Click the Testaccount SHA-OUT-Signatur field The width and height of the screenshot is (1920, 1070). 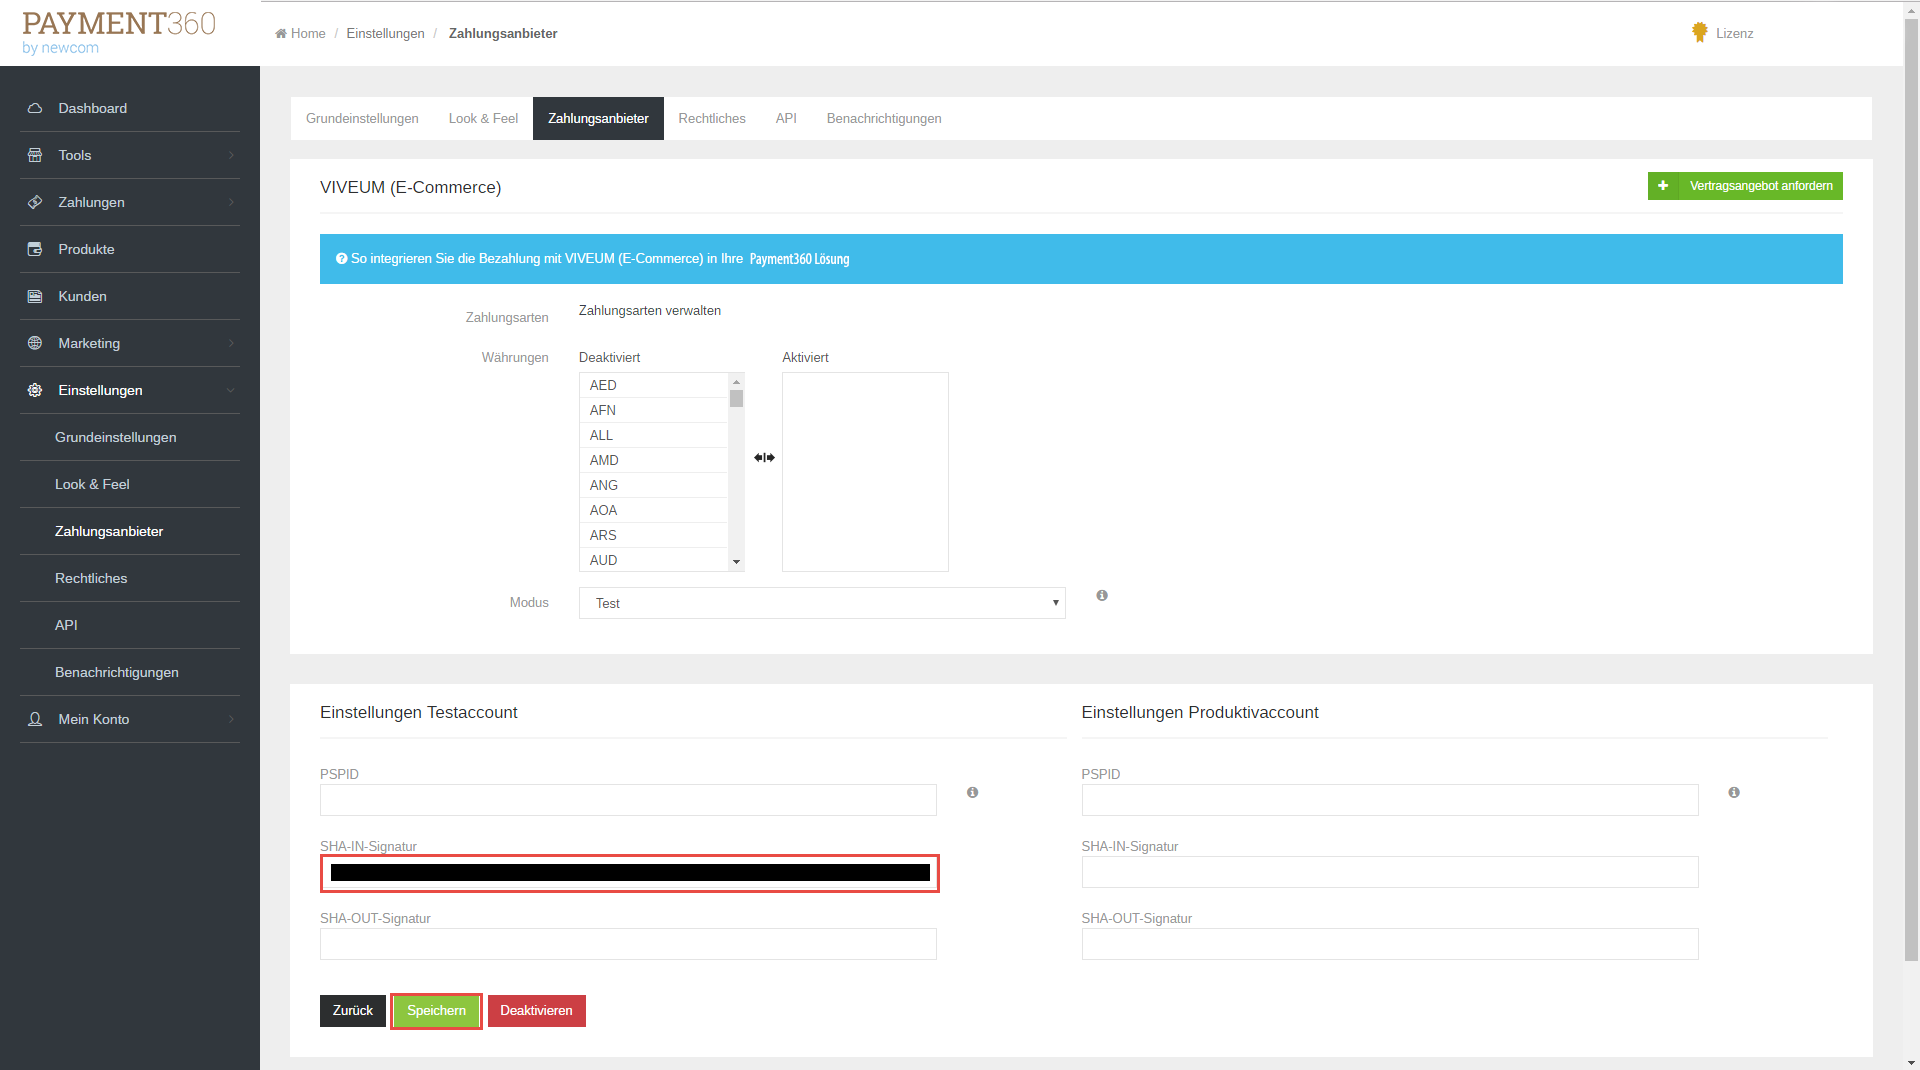628,944
